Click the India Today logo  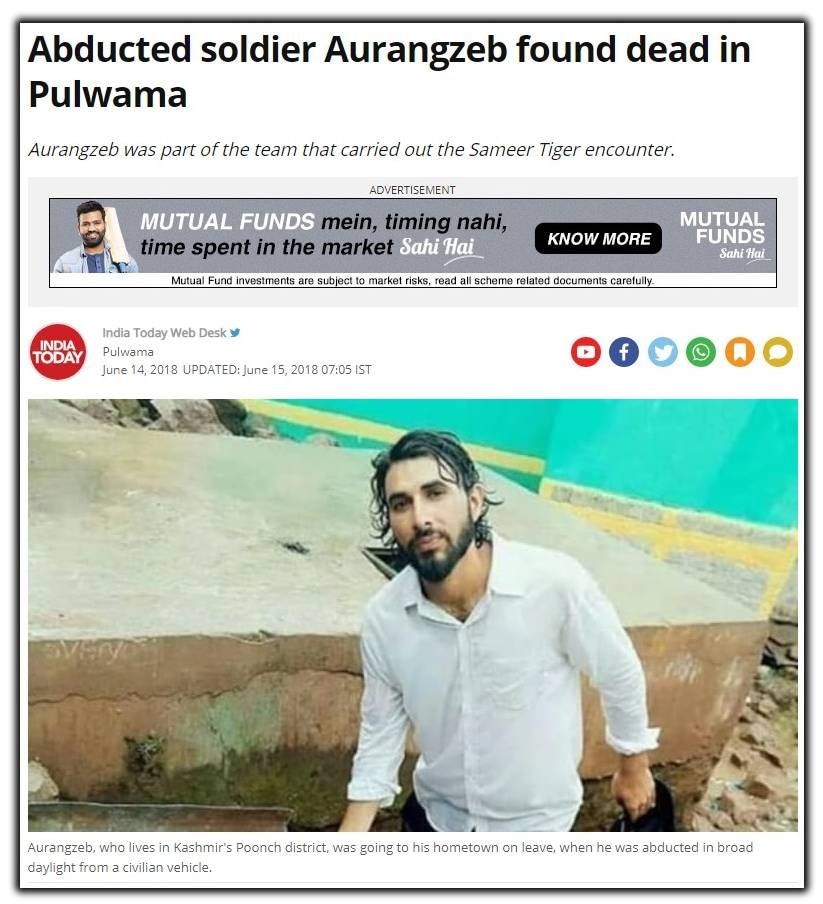(x=58, y=352)
